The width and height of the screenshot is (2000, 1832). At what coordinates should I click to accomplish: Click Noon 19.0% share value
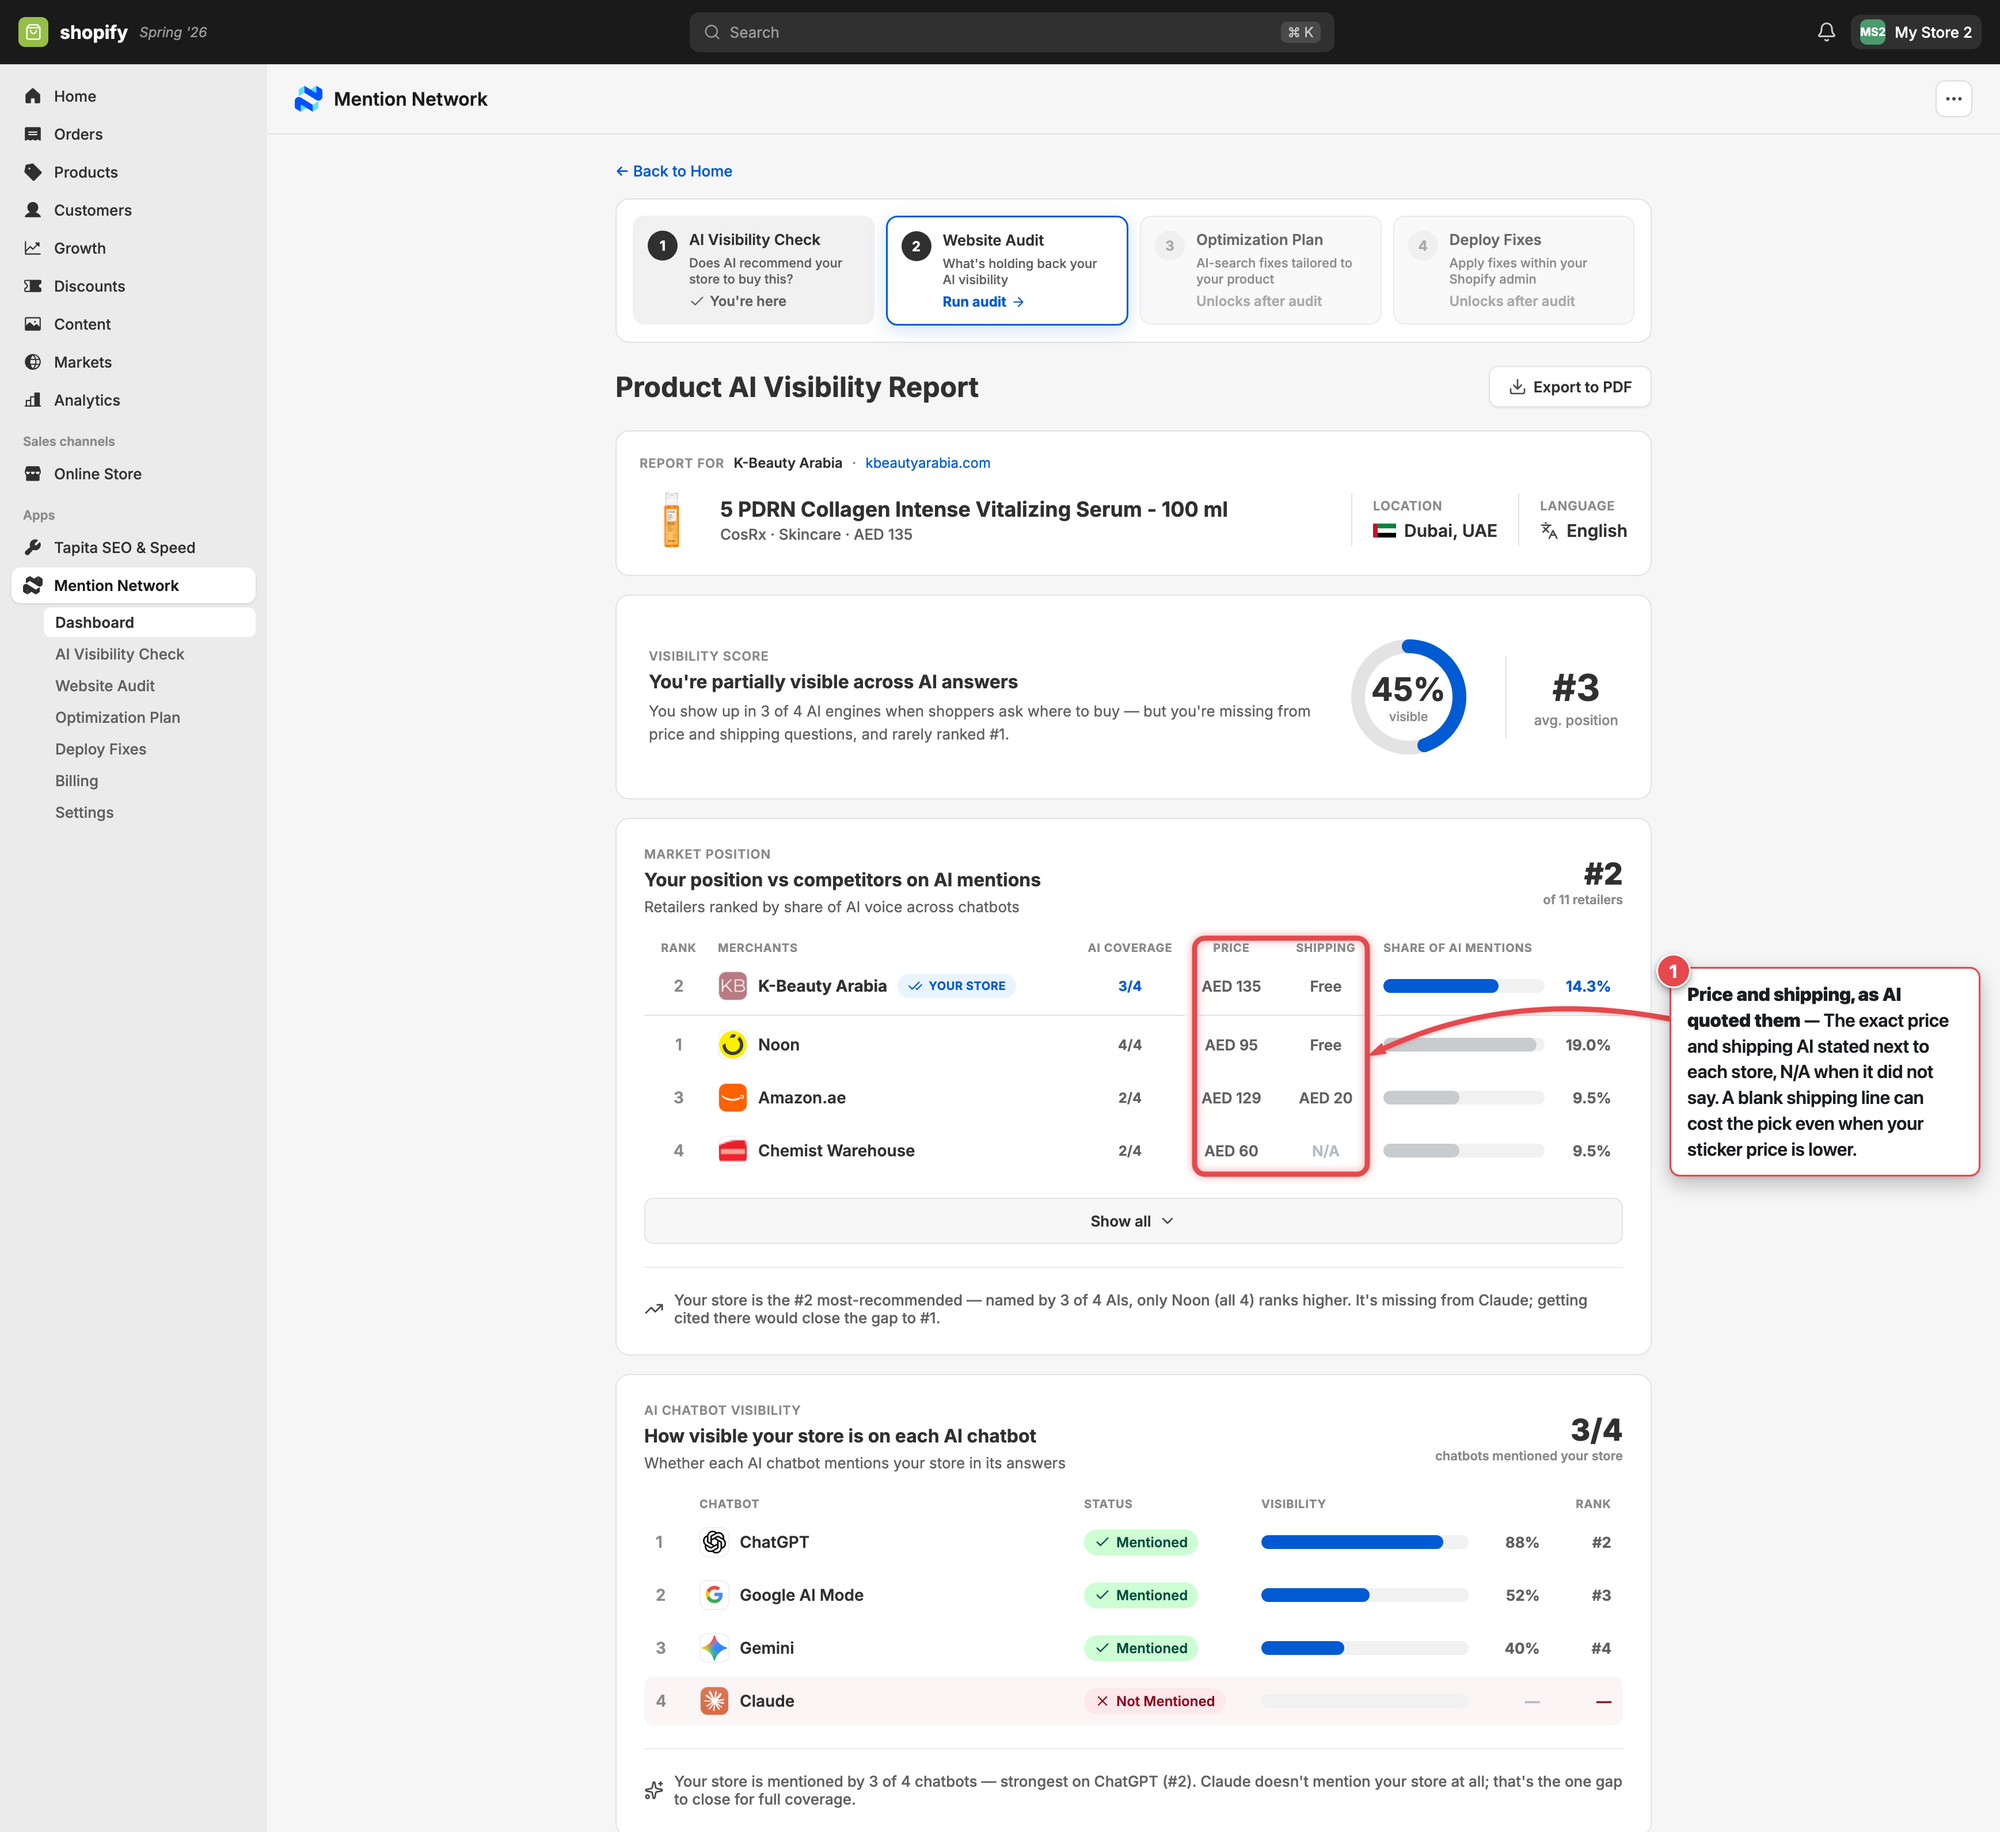click(x=1587, y=1045)
